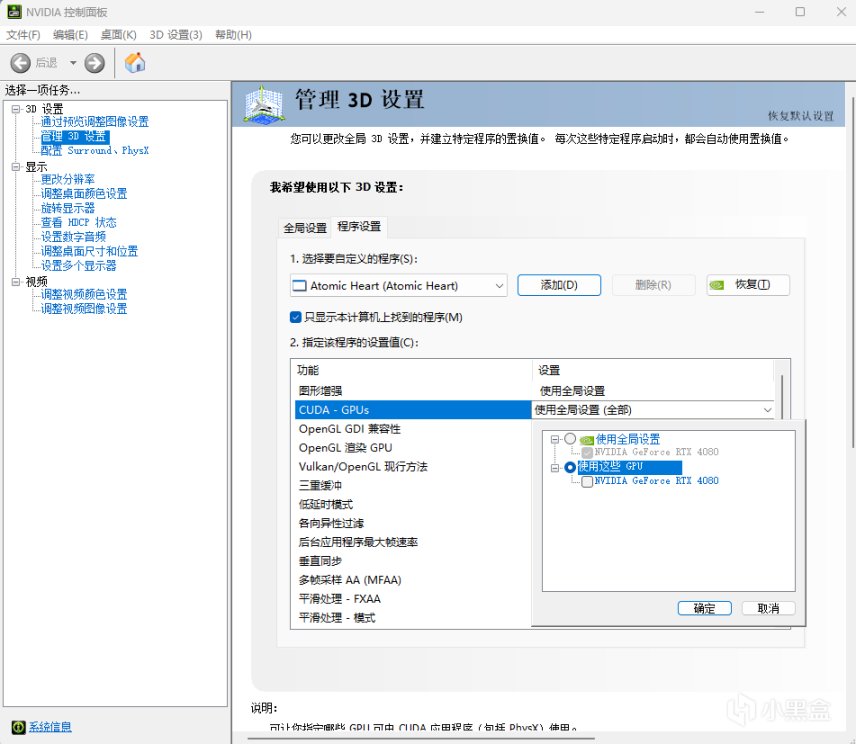Open 更改分辨率 task
The image size is (856, 744).
tap(68, 179)
